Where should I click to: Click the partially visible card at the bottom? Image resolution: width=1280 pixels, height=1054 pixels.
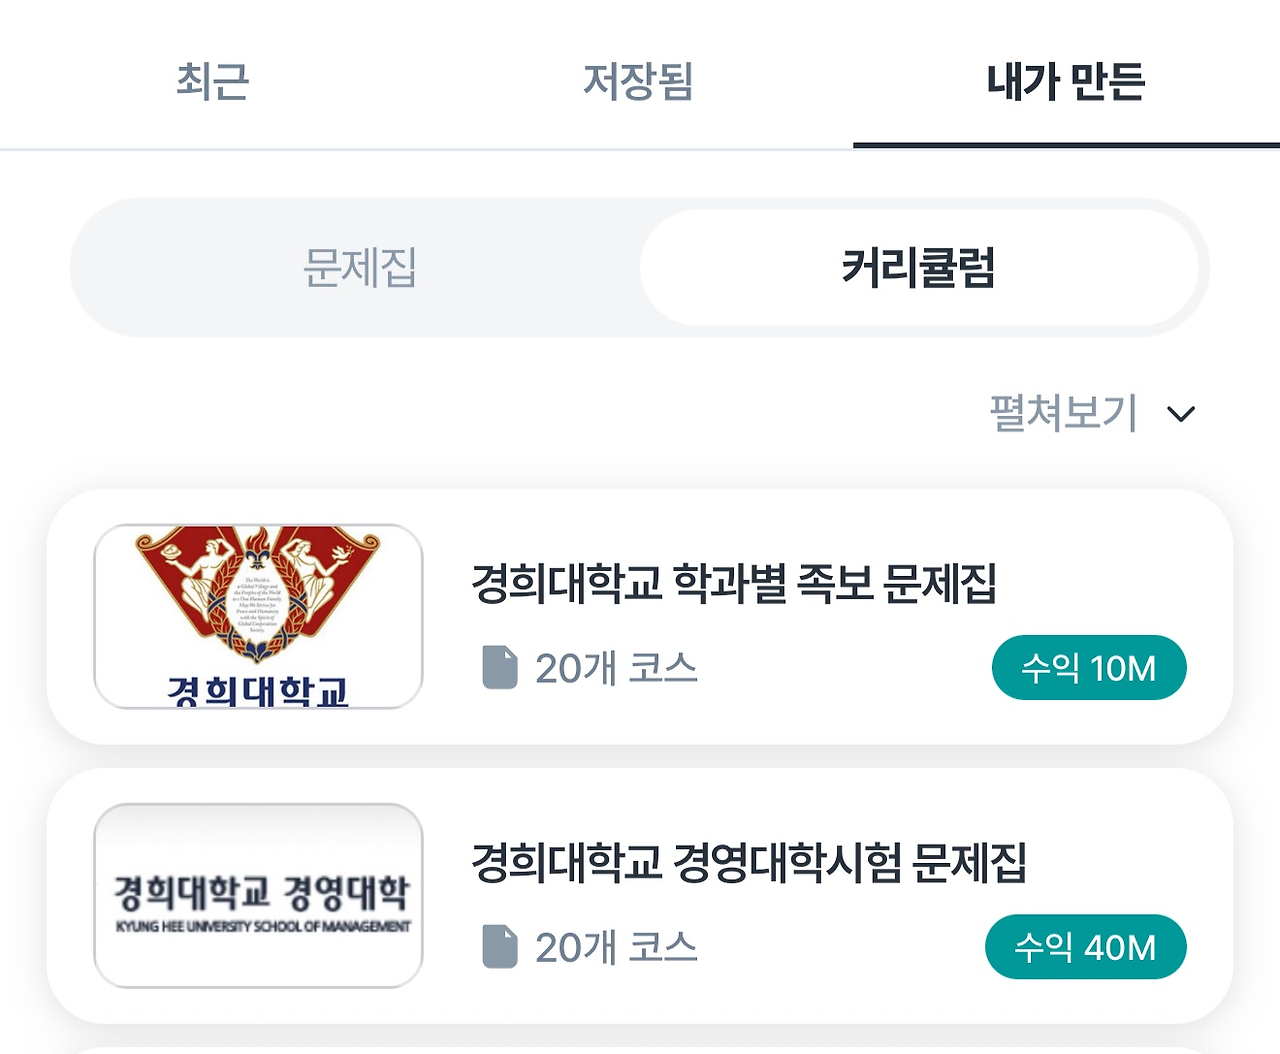point(640,1048)
